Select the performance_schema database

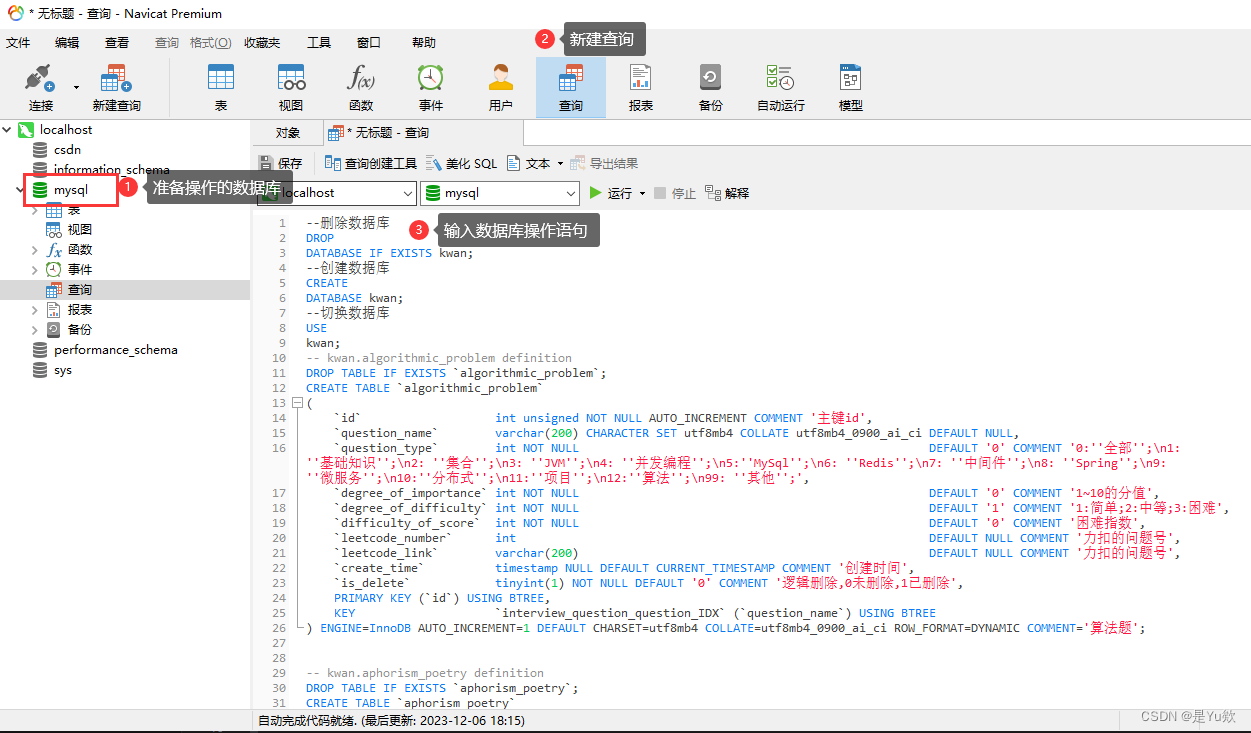[x=115, y=350]
